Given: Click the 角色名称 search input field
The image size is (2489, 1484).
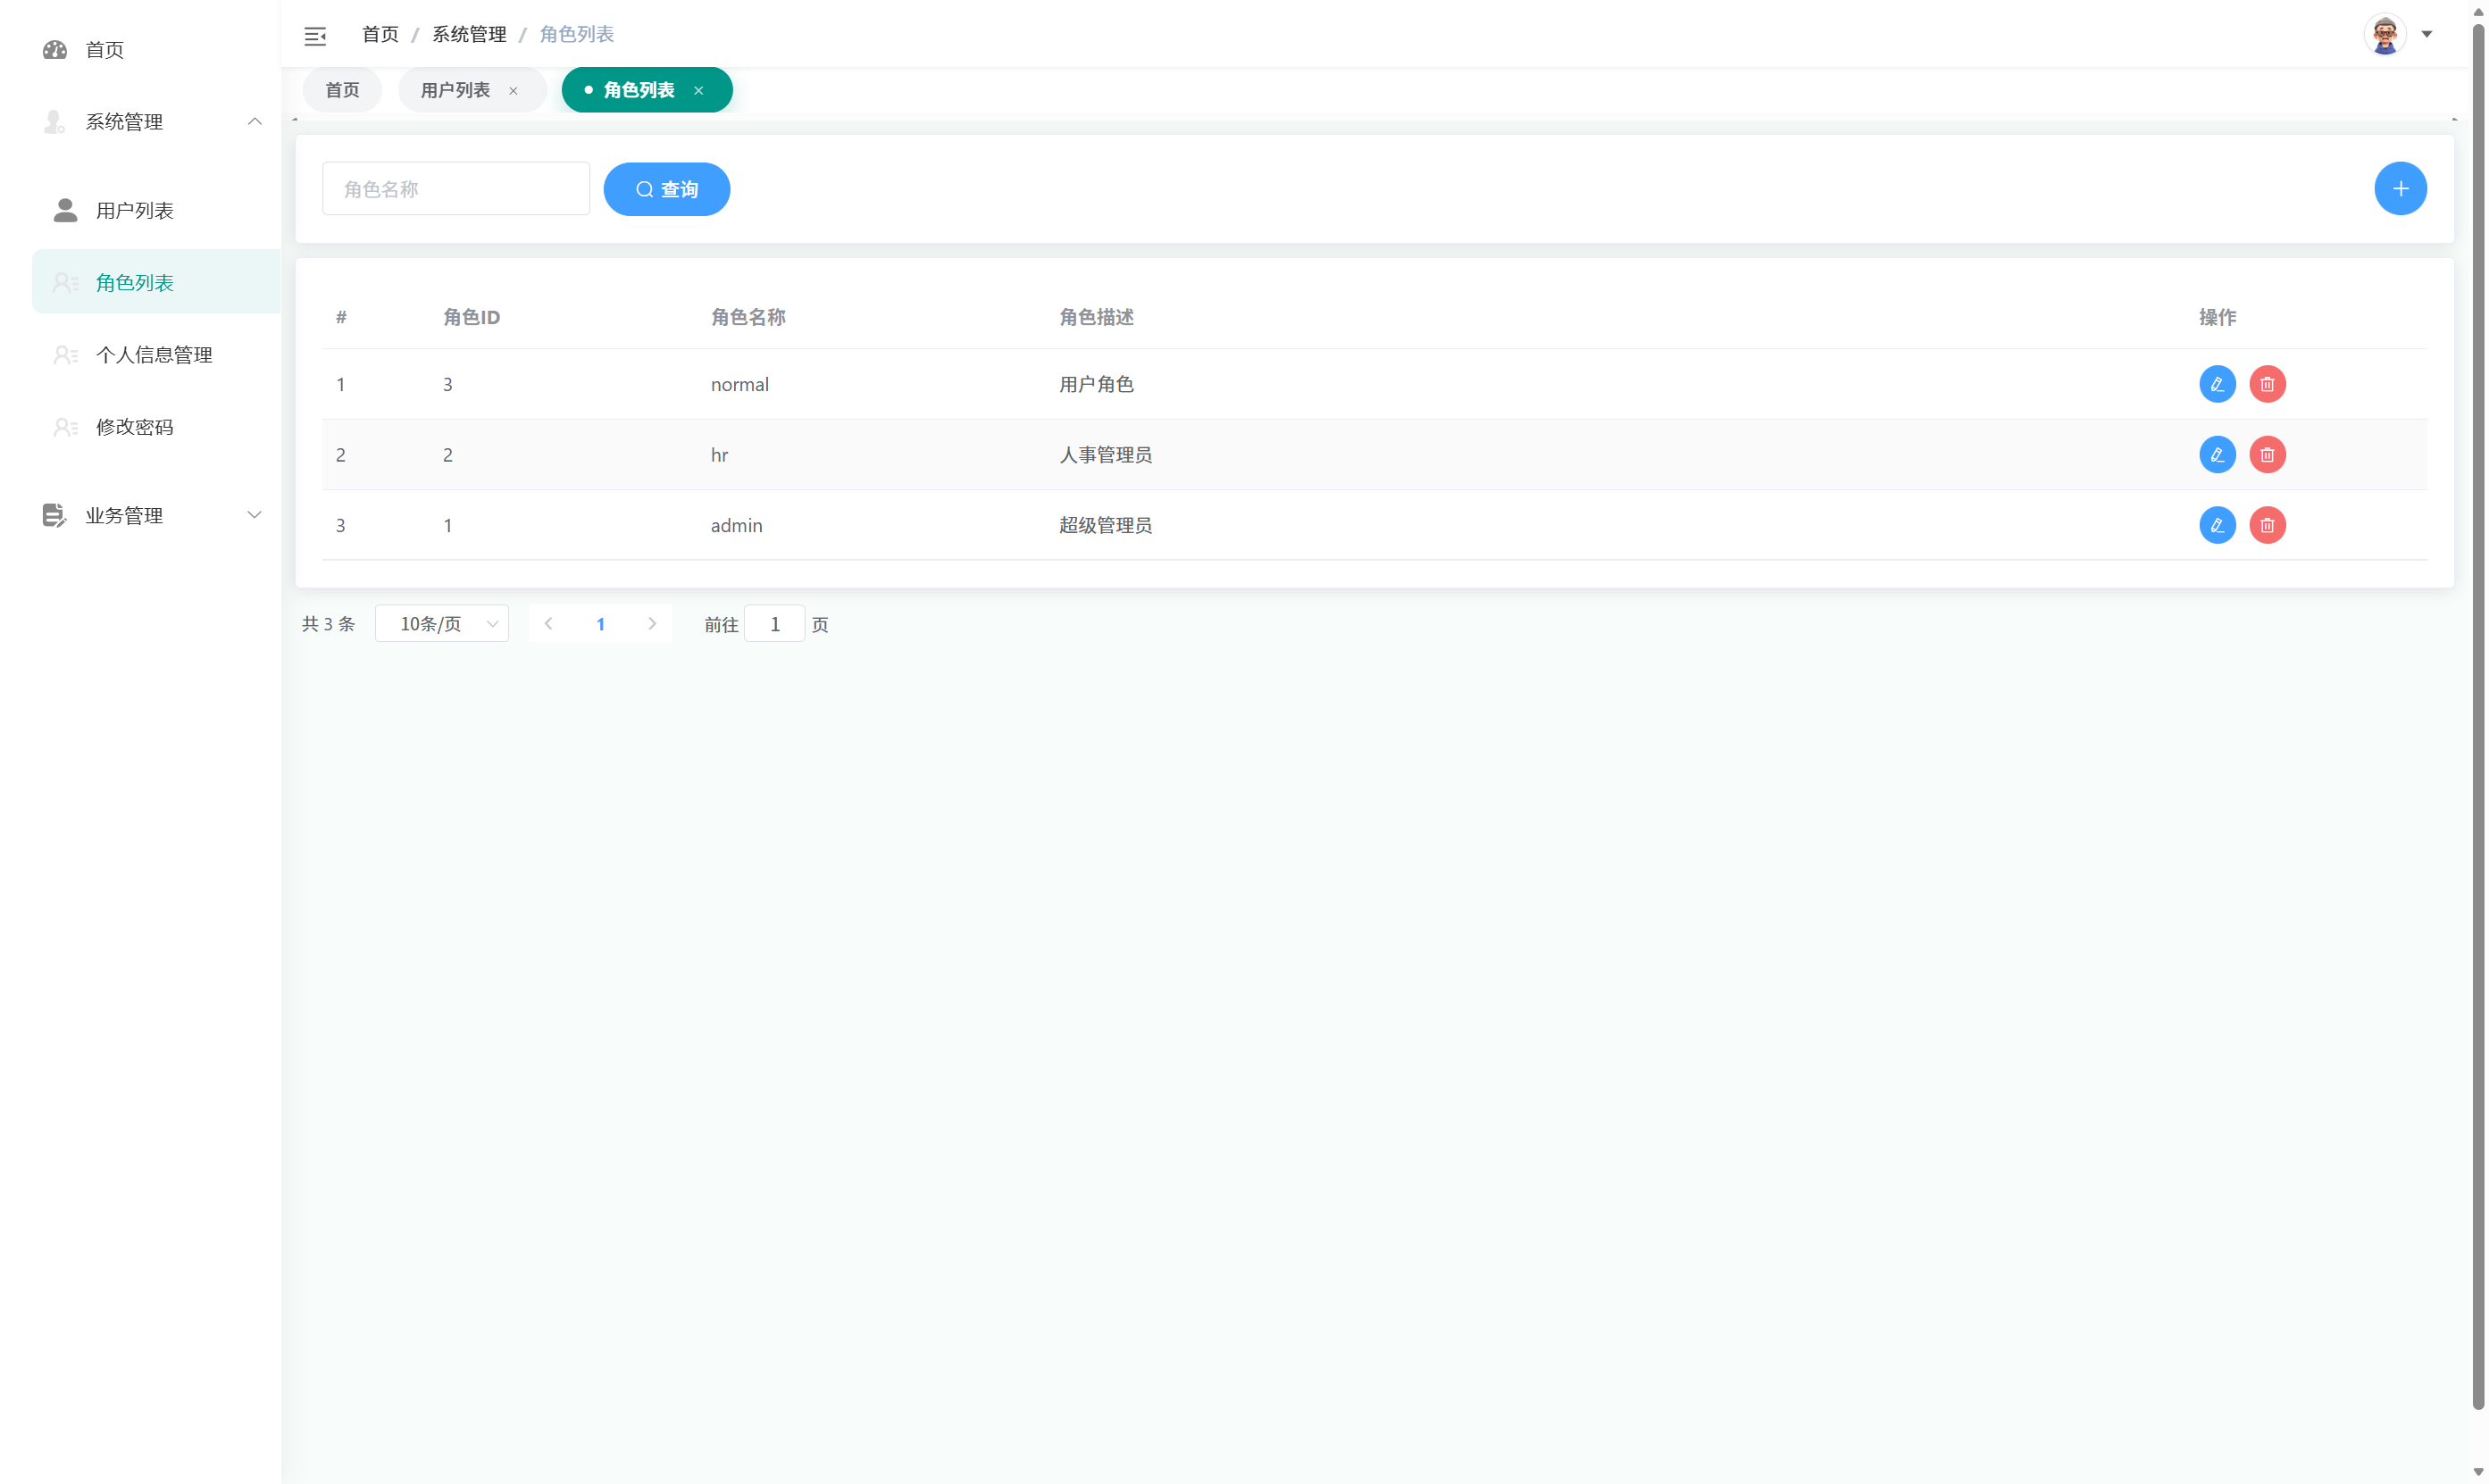Looking at the screenshot, I should pyautogui.click(x=456, y=189).
